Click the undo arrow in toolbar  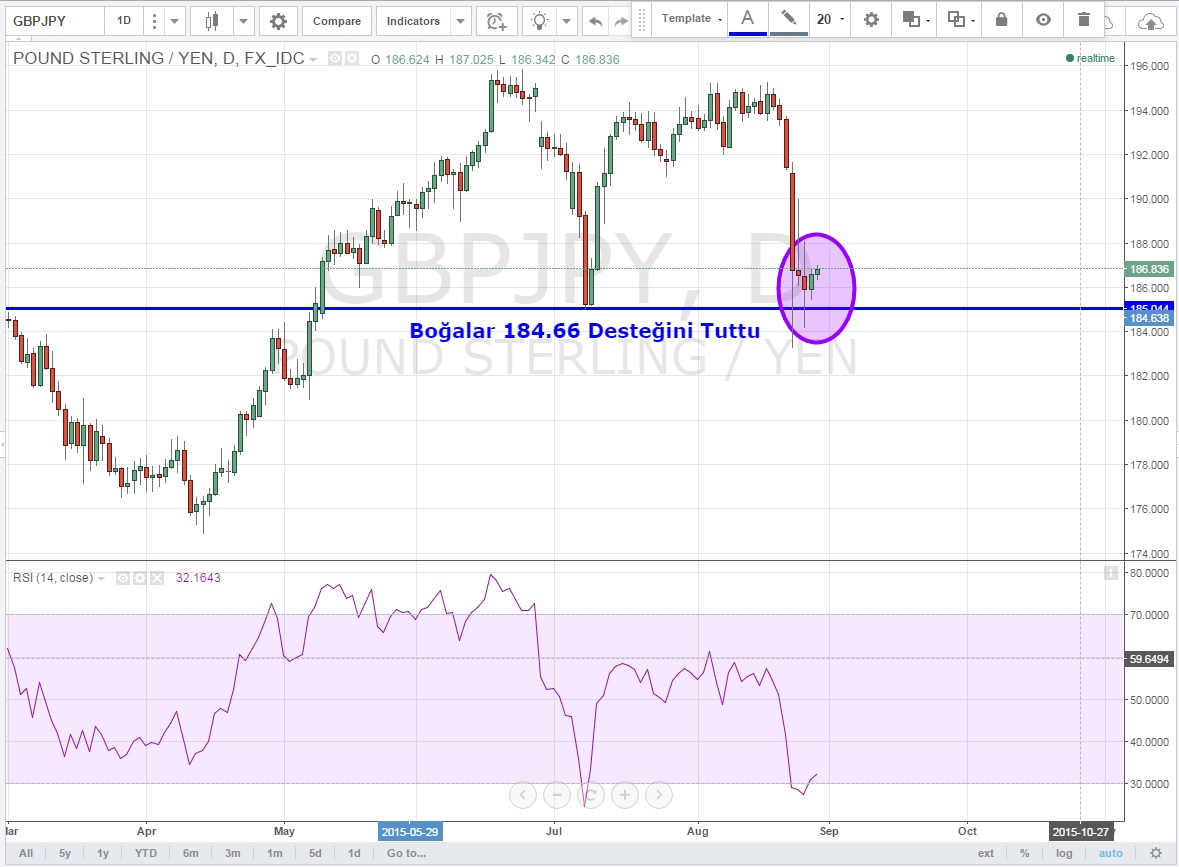[595, 21]
